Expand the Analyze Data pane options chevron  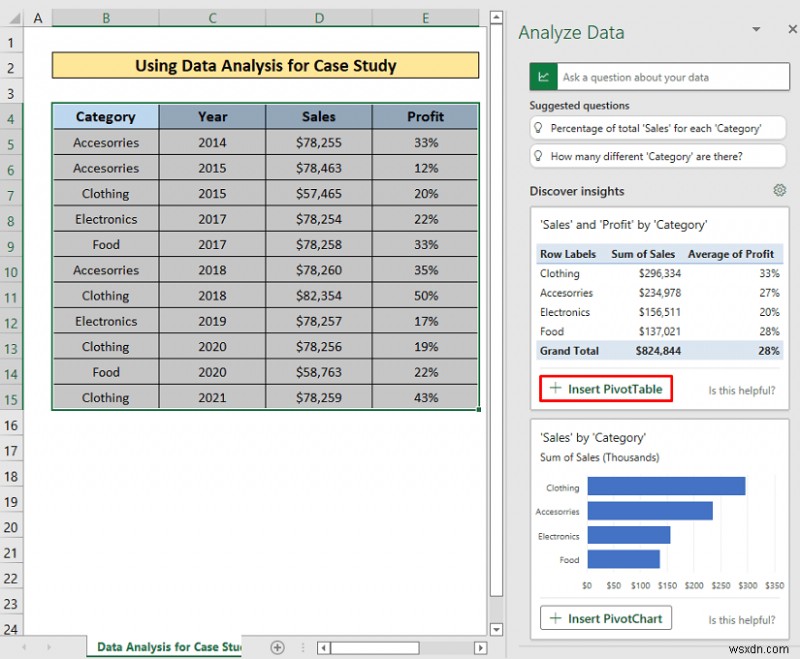(x=757, y=29)
